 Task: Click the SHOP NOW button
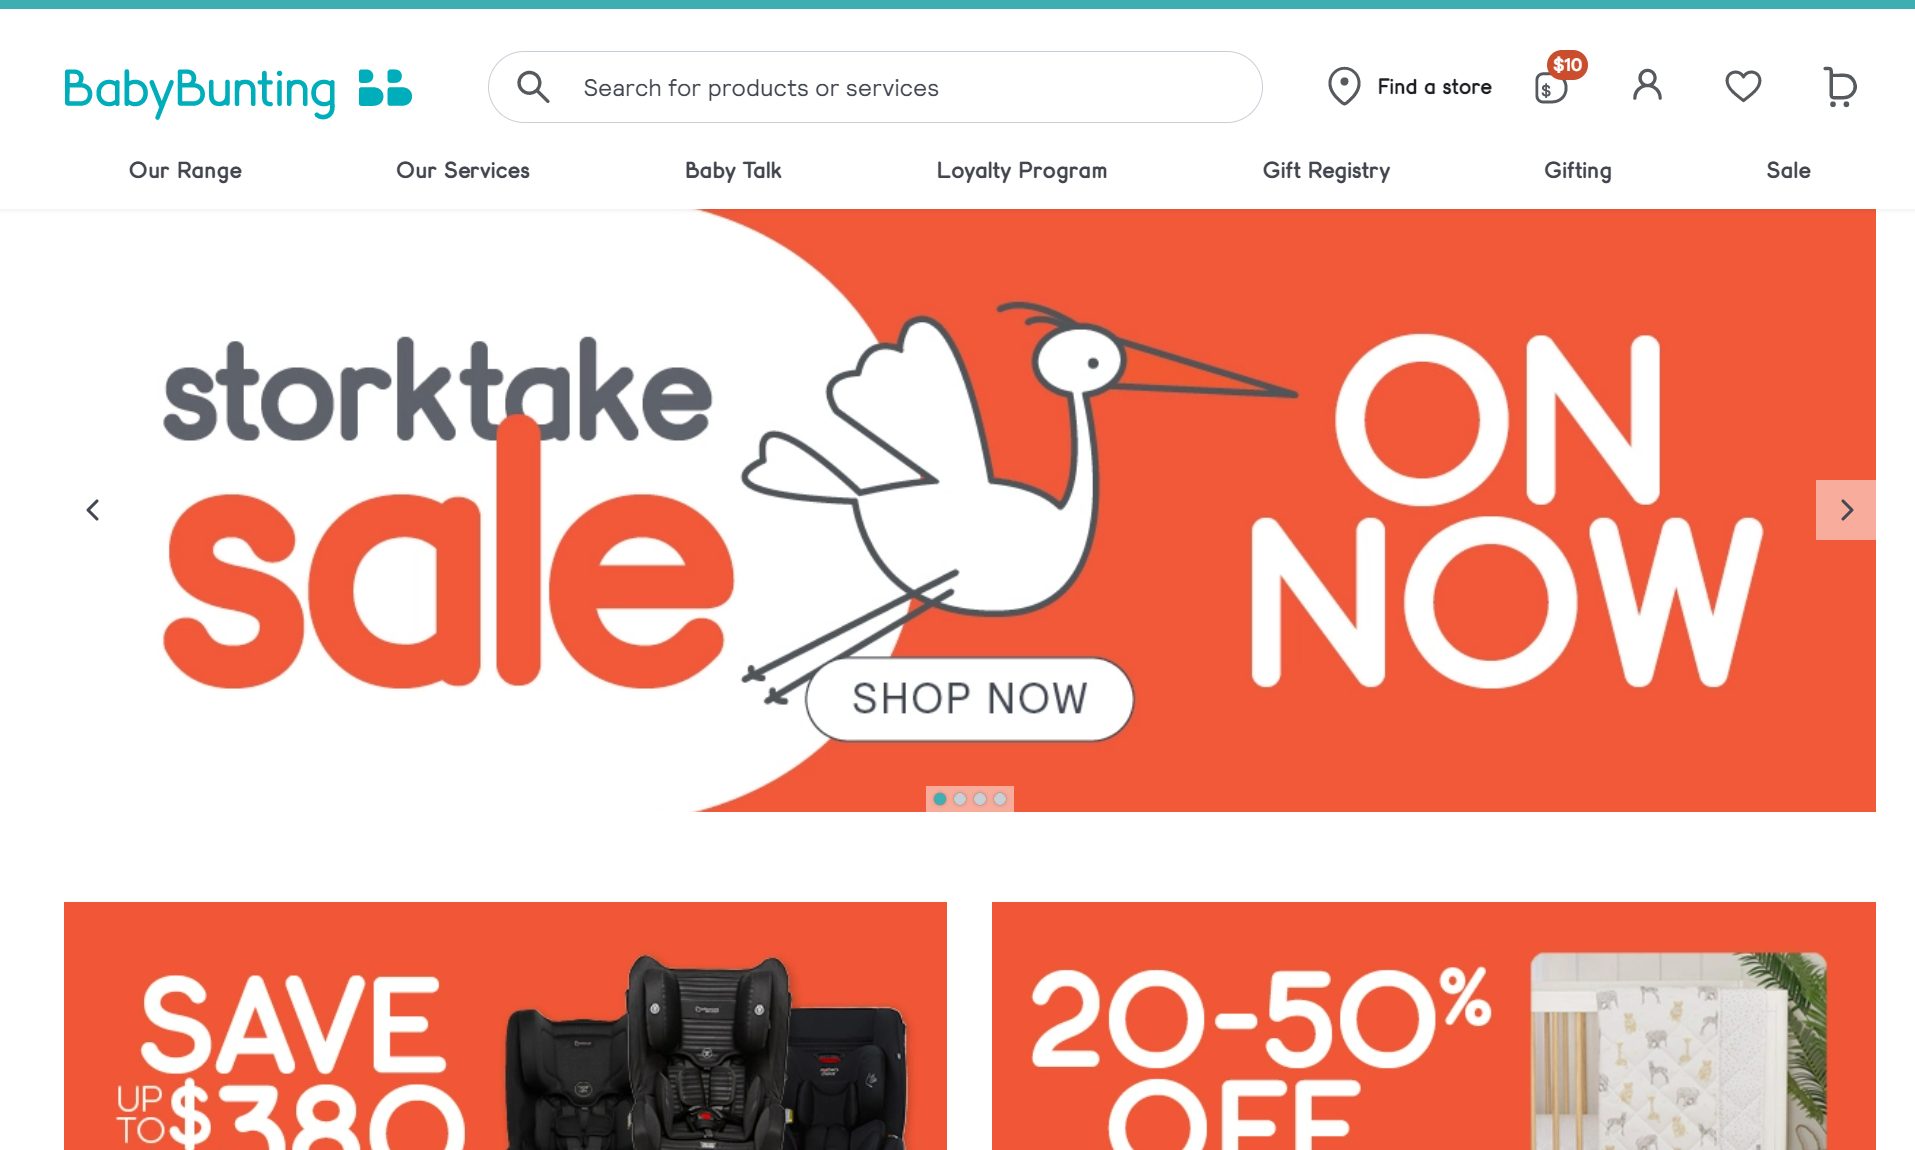(969, 699)
